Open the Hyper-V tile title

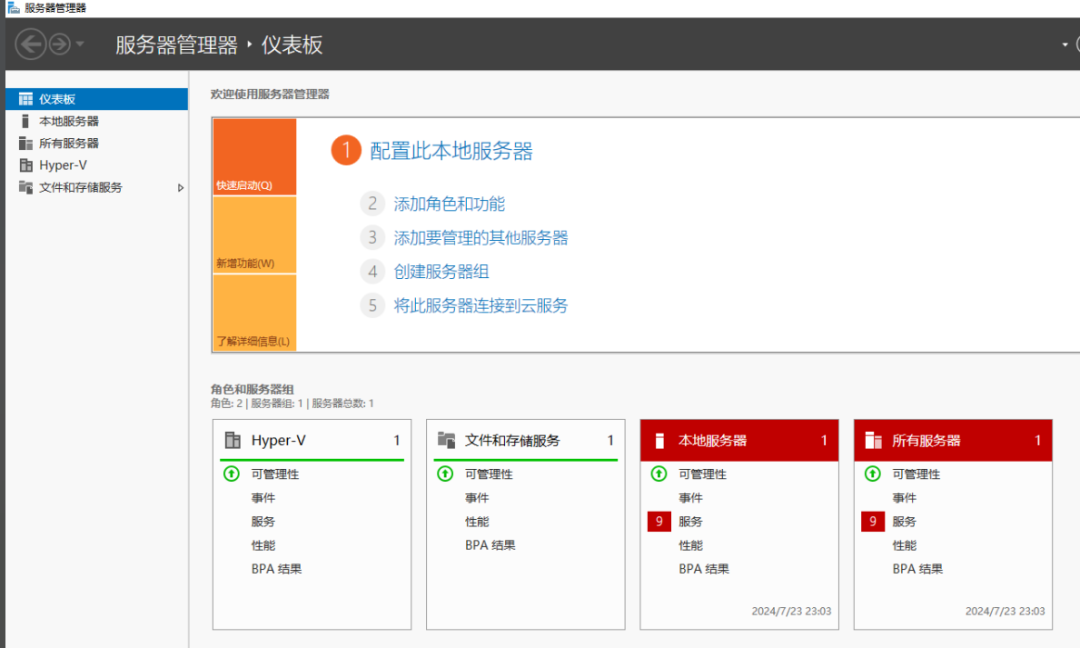point(278,440)
